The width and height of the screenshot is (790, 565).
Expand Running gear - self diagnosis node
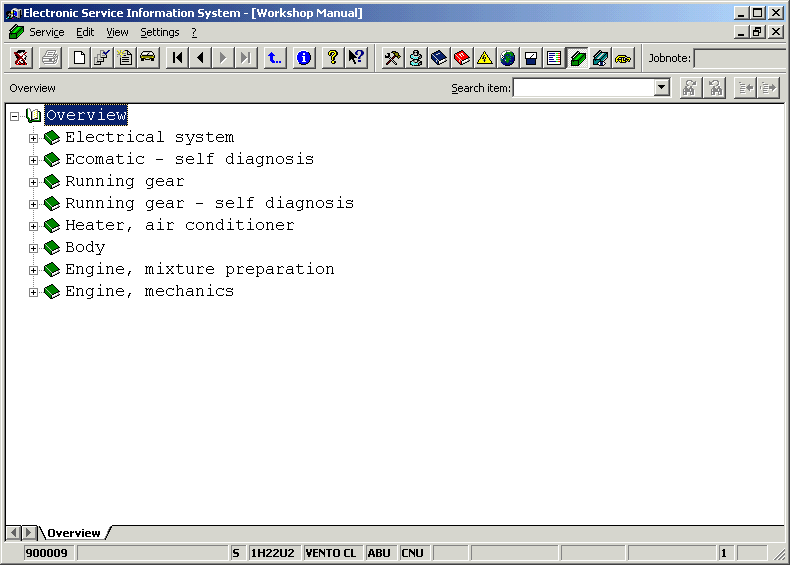coord(33,204)
